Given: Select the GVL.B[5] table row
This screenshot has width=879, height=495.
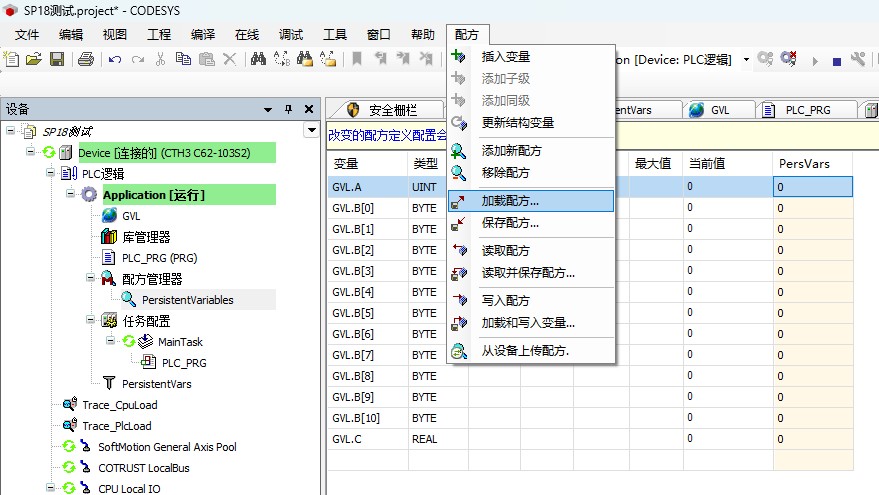Looking at the screenshot, I should (590, 313).
